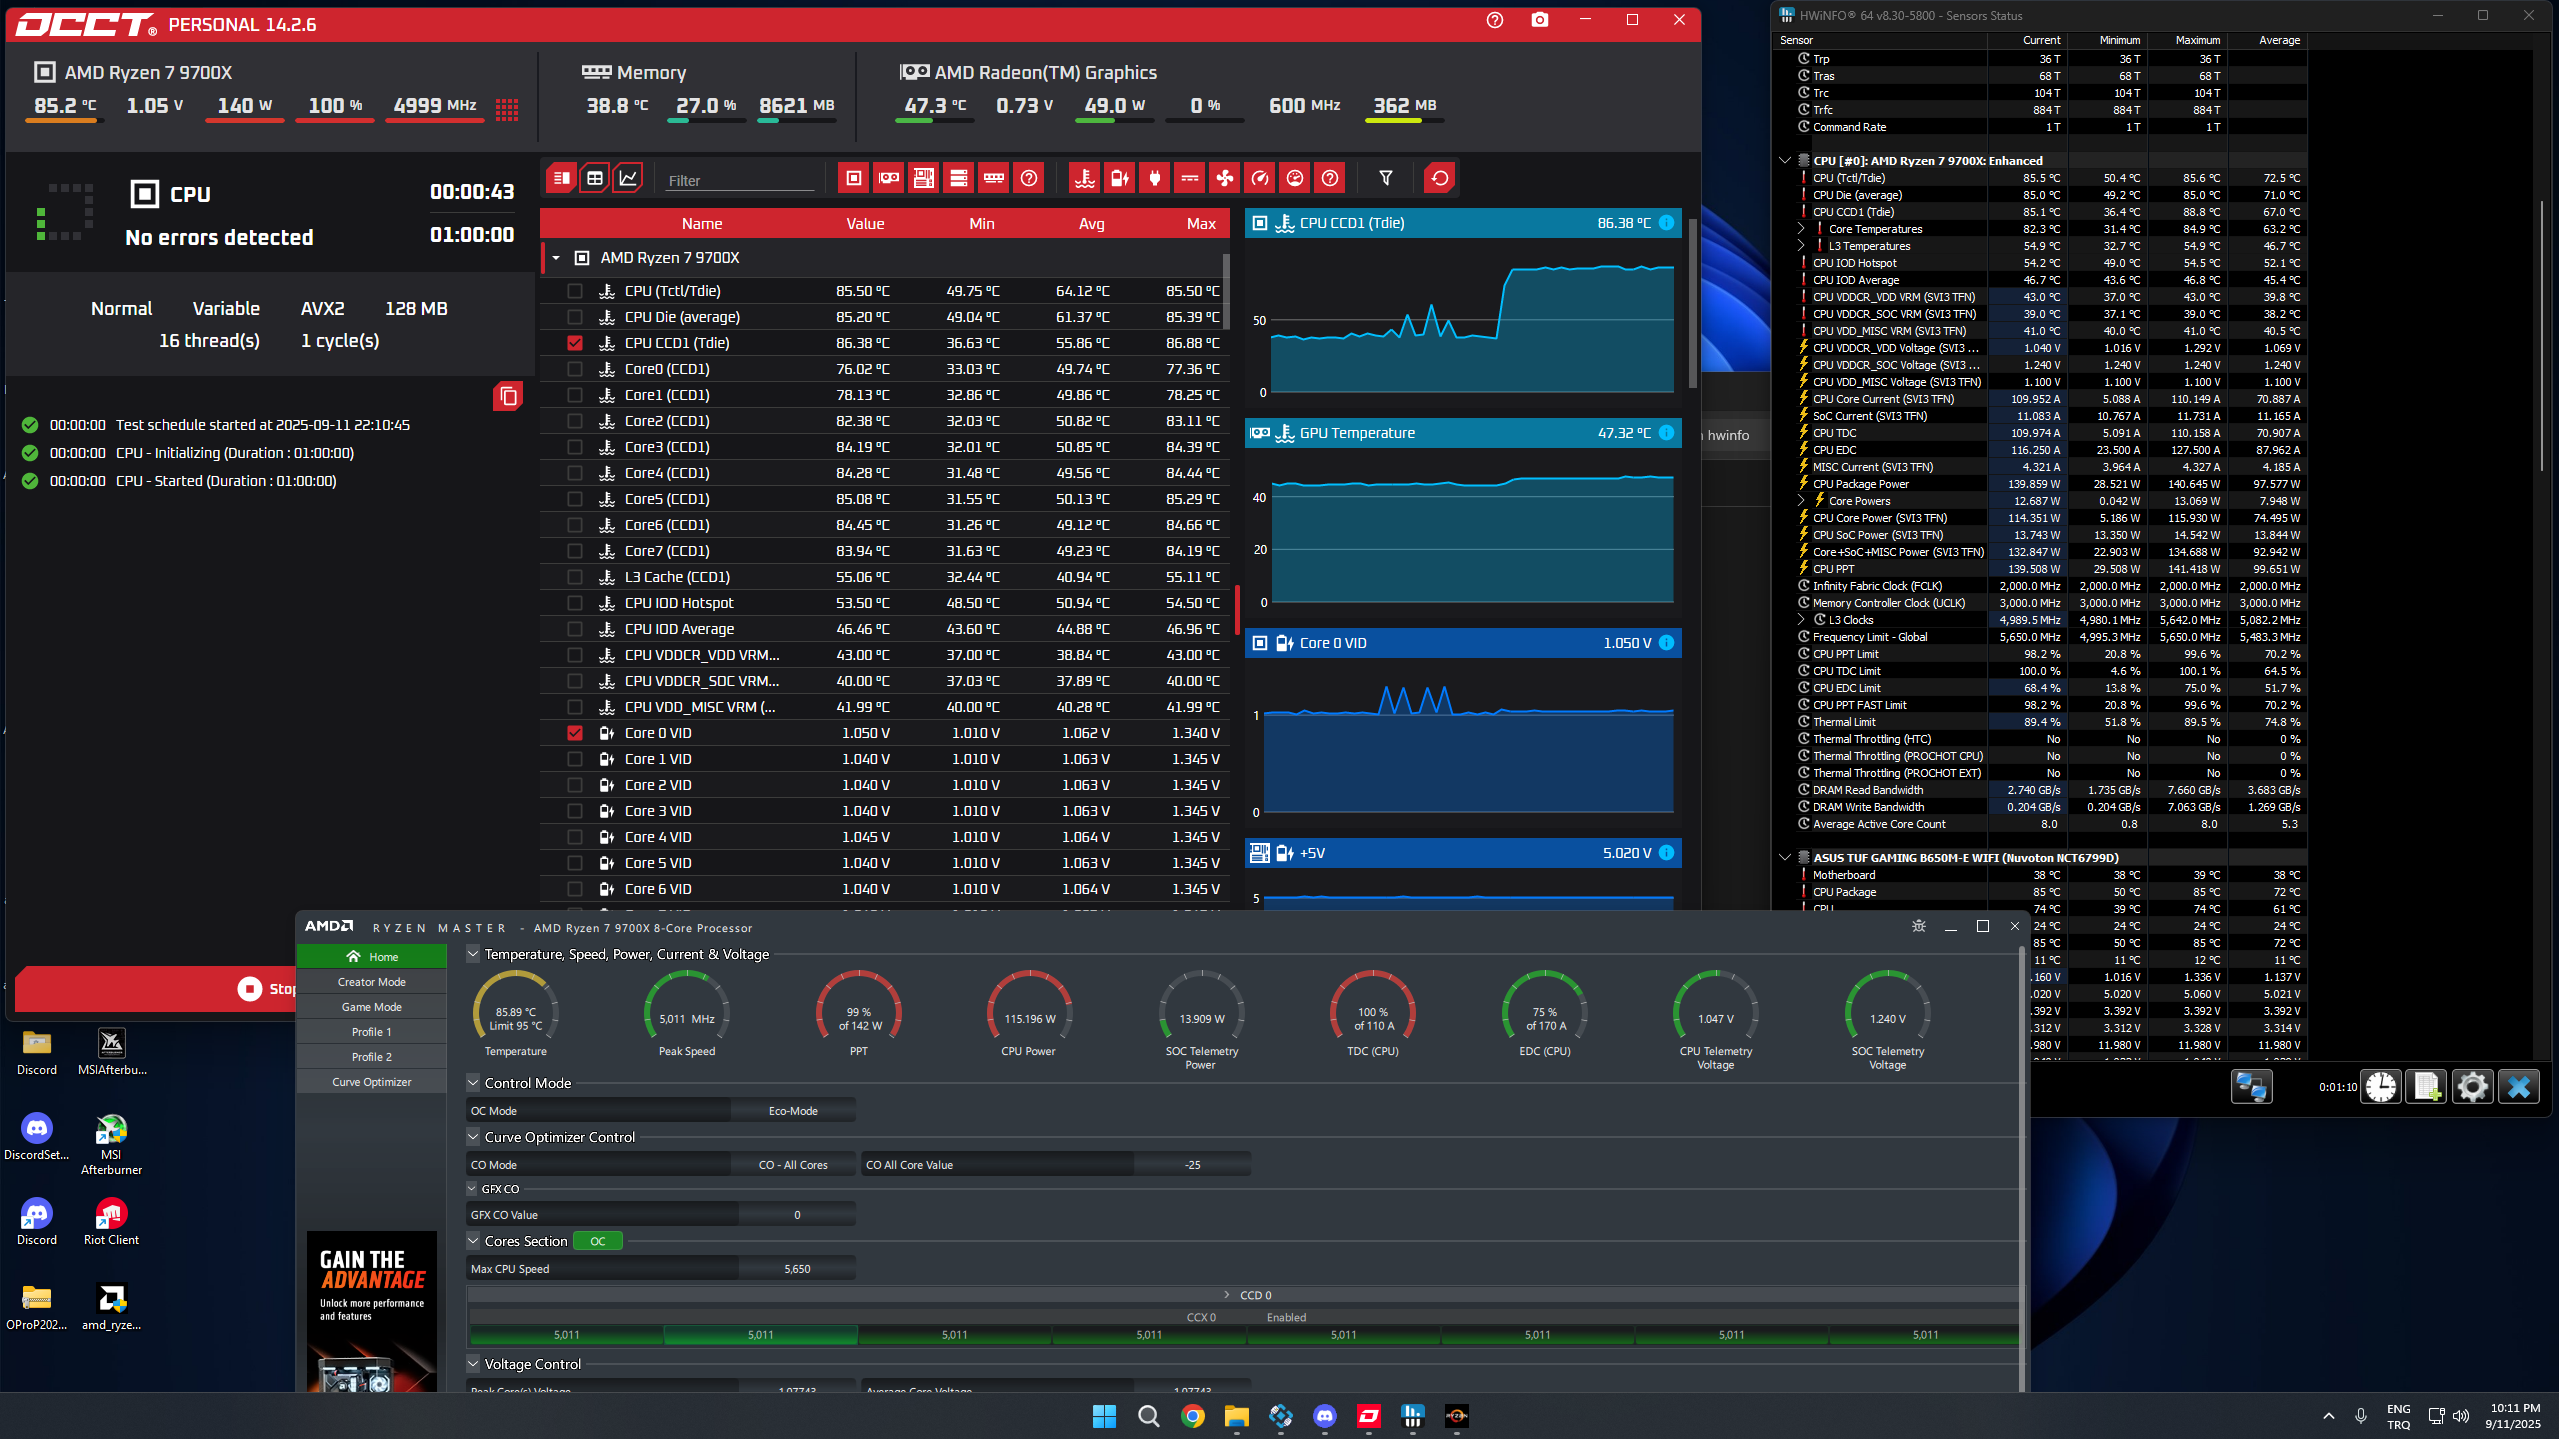Check the CPU IOD Hotspot checkbox
This screenshot has height=1439, width=2559.
[x=575, y=603]
